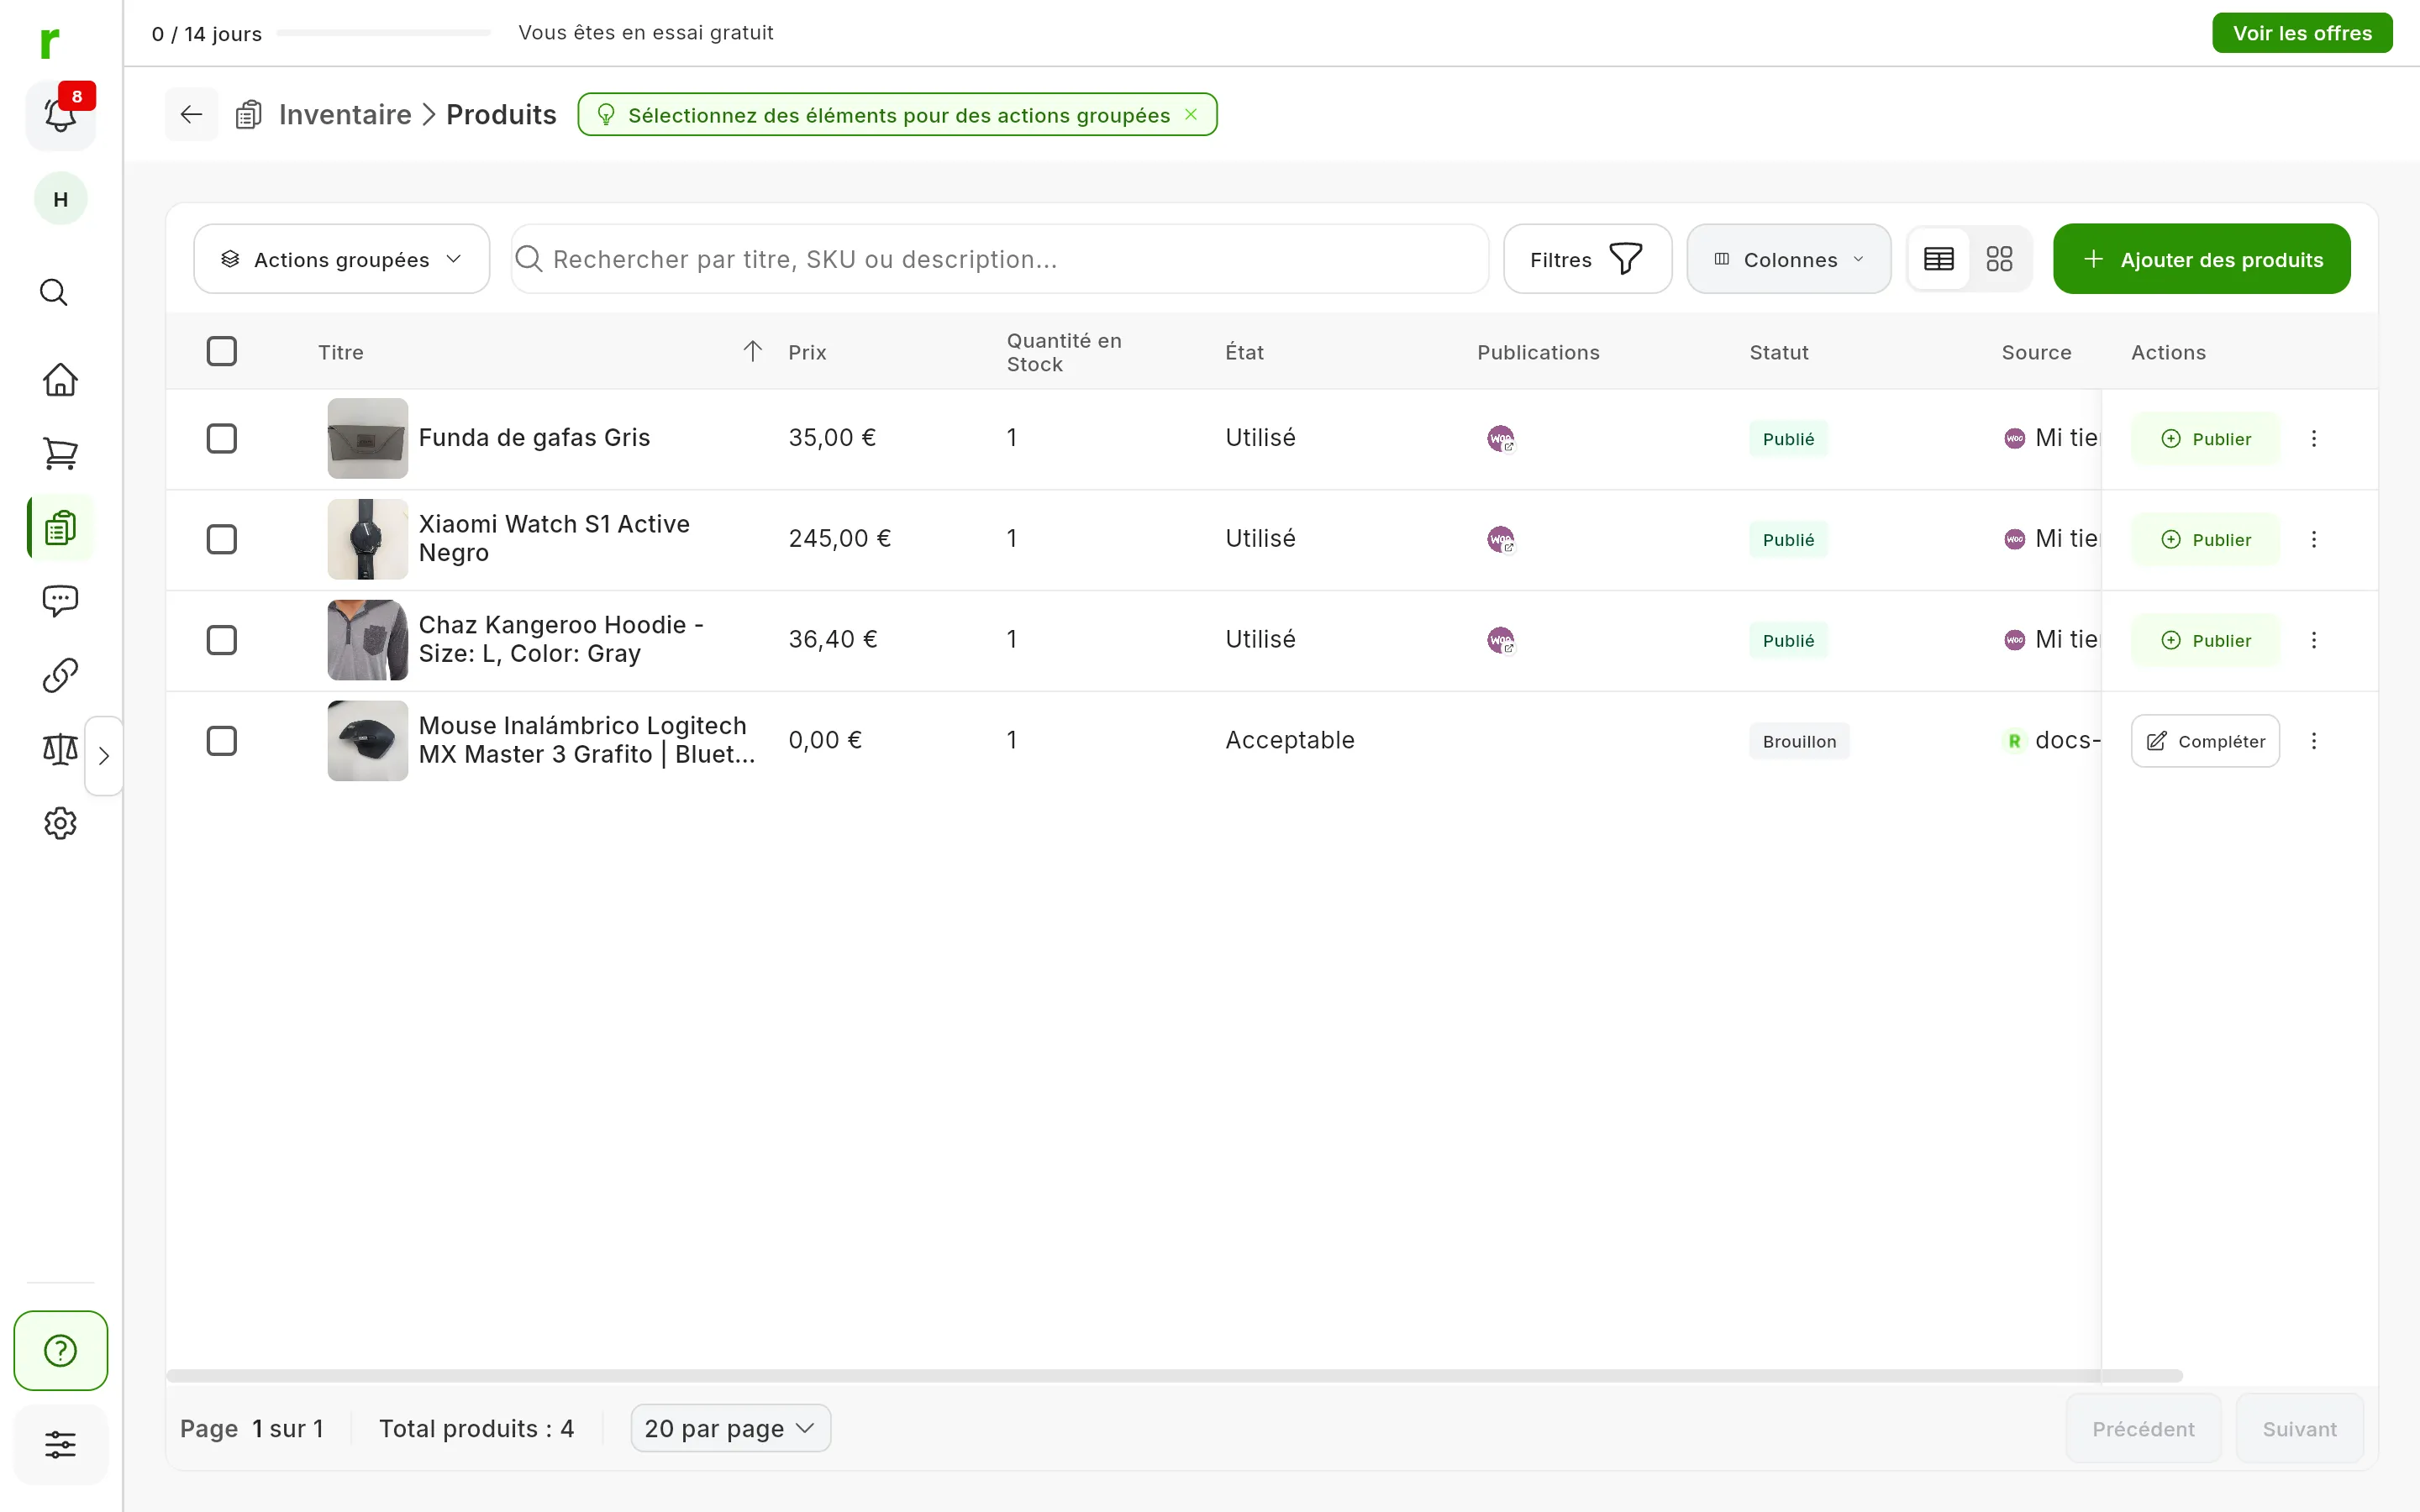
Task: Click Ajouter des produits button
Action: tap(2202, 259)
